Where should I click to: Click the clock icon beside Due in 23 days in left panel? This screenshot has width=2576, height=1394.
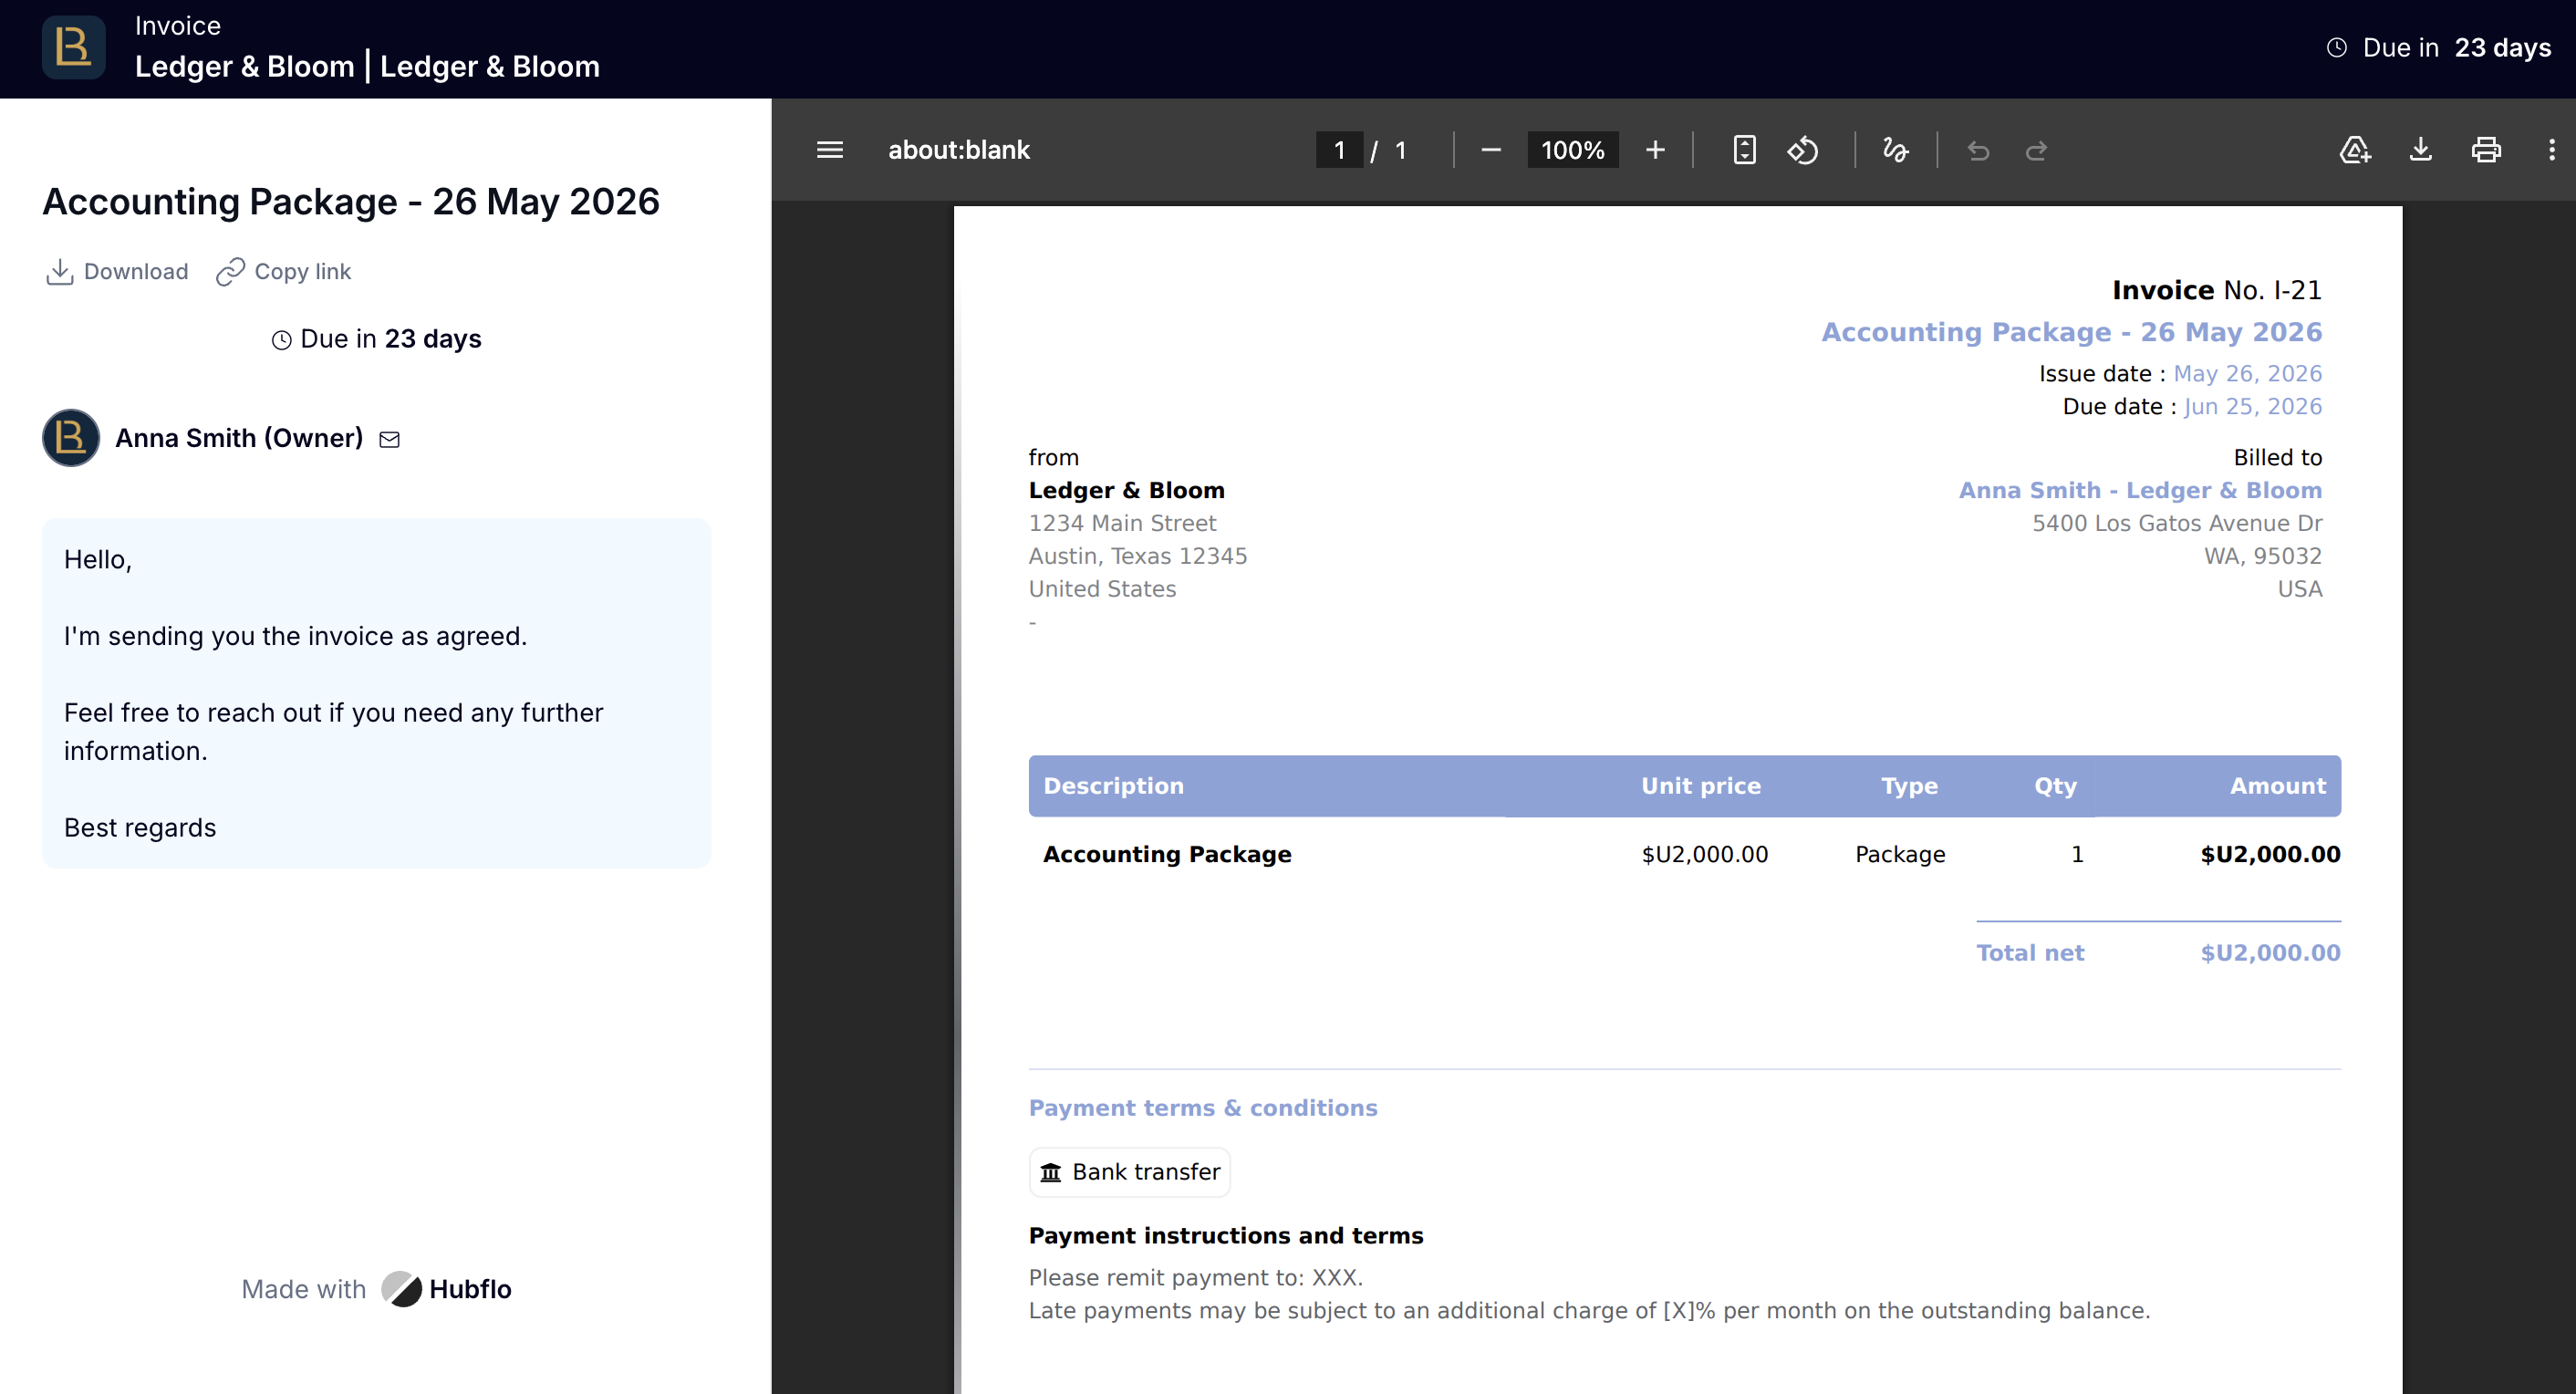(x=282, y=340)
